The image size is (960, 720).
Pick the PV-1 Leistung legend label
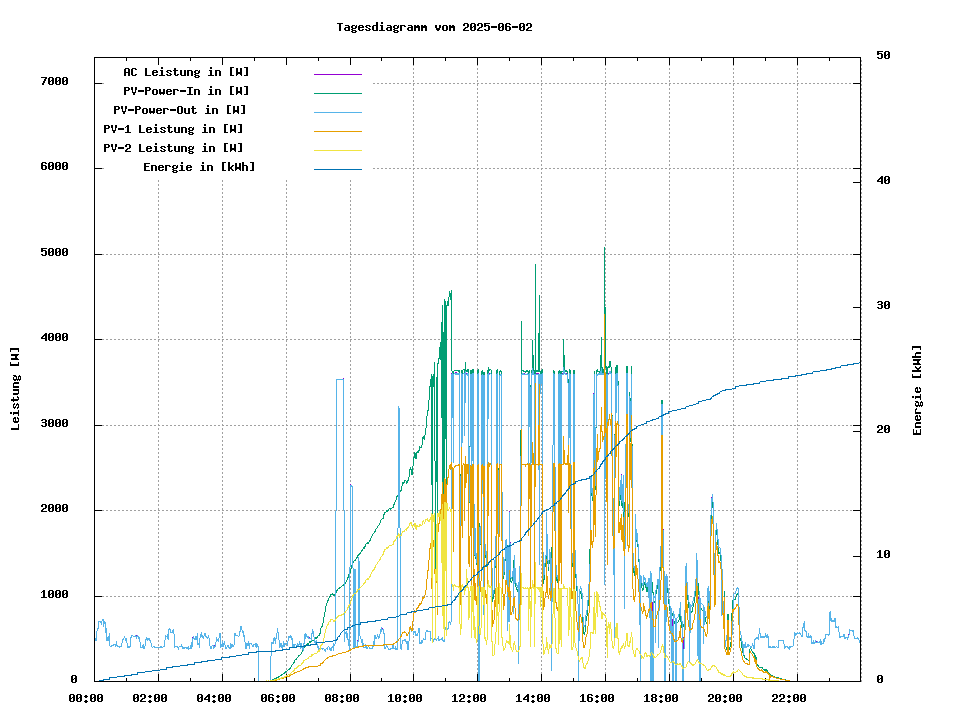[173, 129]
